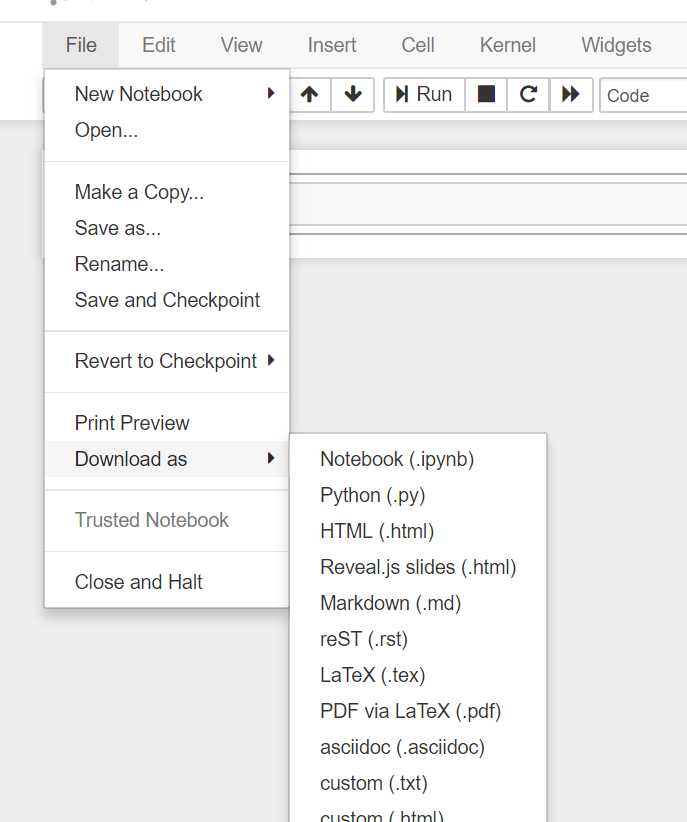Screen dimensions: 687x822
Task: Open the Edit menu
Action: [159, 45]
